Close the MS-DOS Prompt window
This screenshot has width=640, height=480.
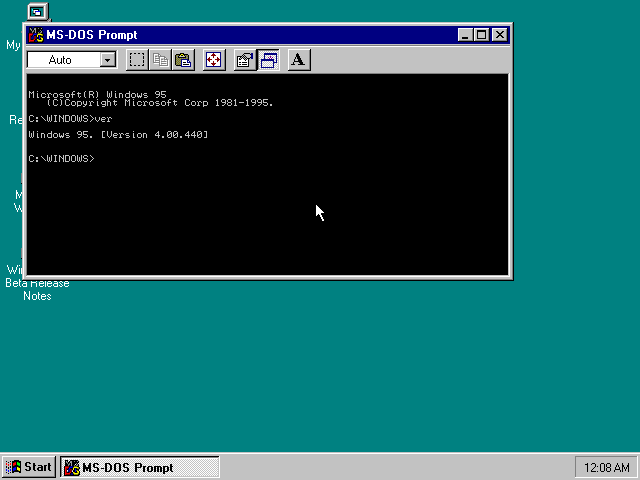[x=500, y=35]
